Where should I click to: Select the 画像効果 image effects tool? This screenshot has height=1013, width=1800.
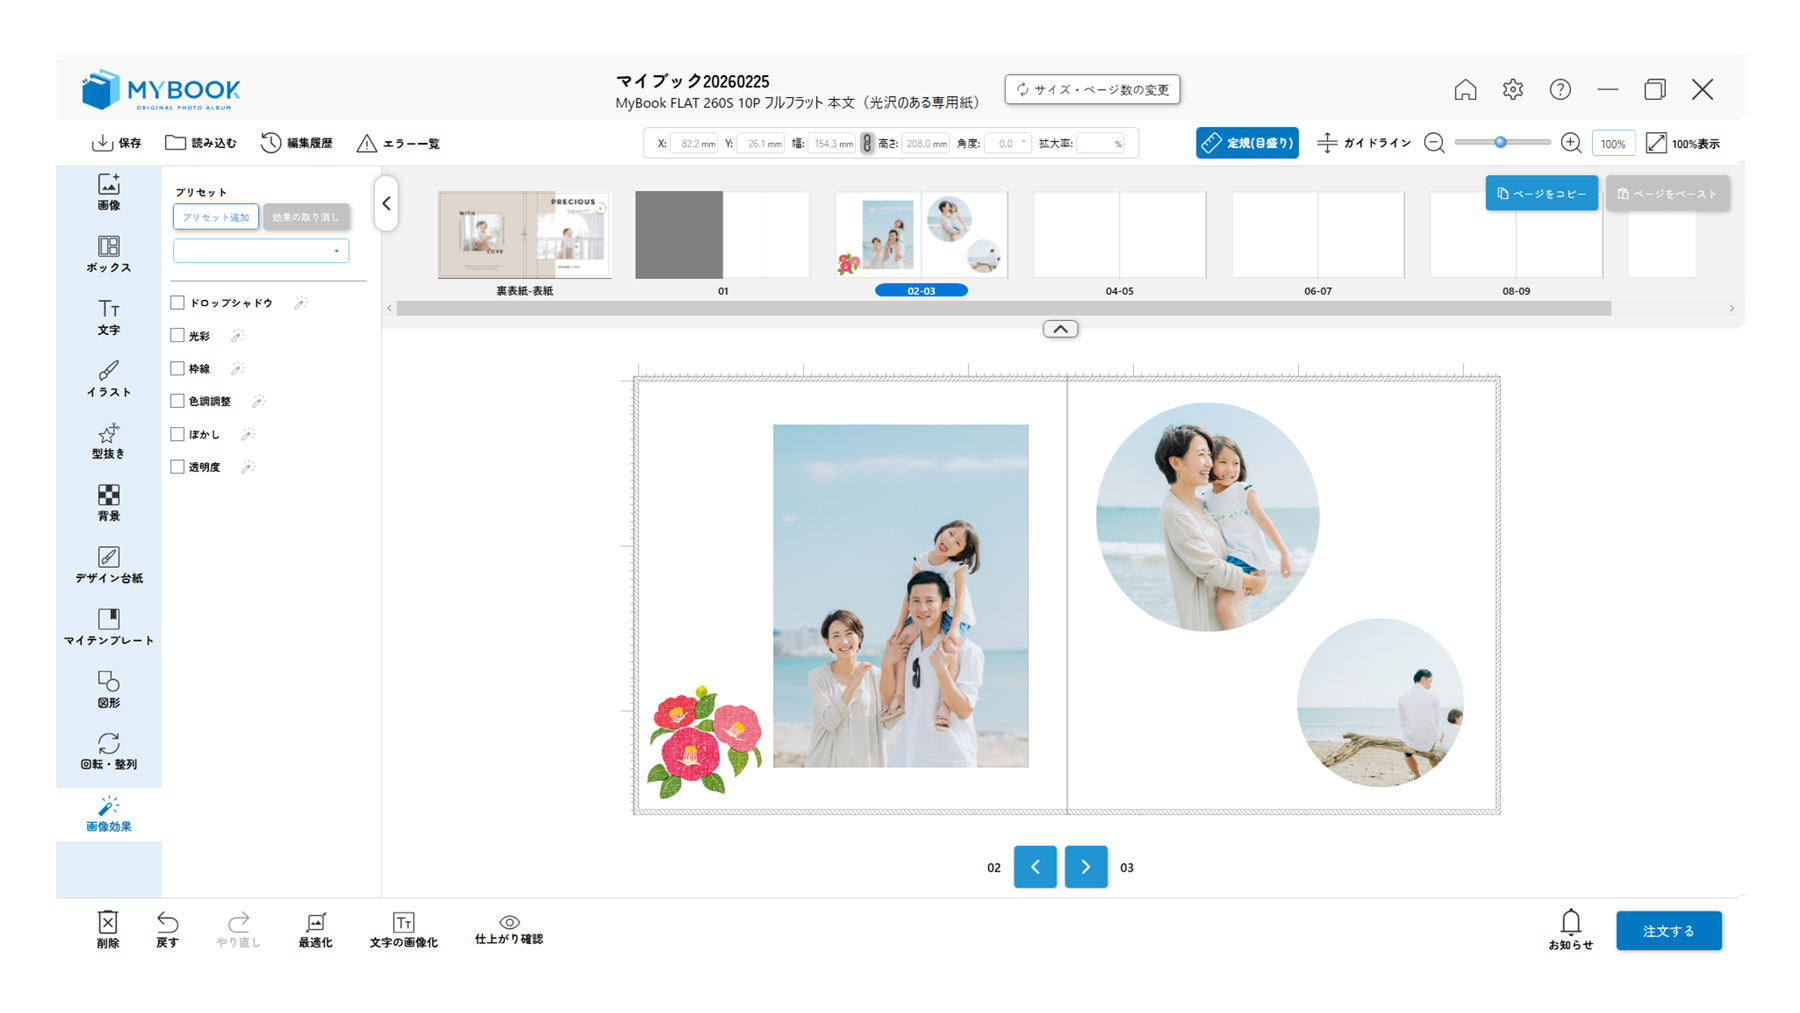click(x=108, y=813)
